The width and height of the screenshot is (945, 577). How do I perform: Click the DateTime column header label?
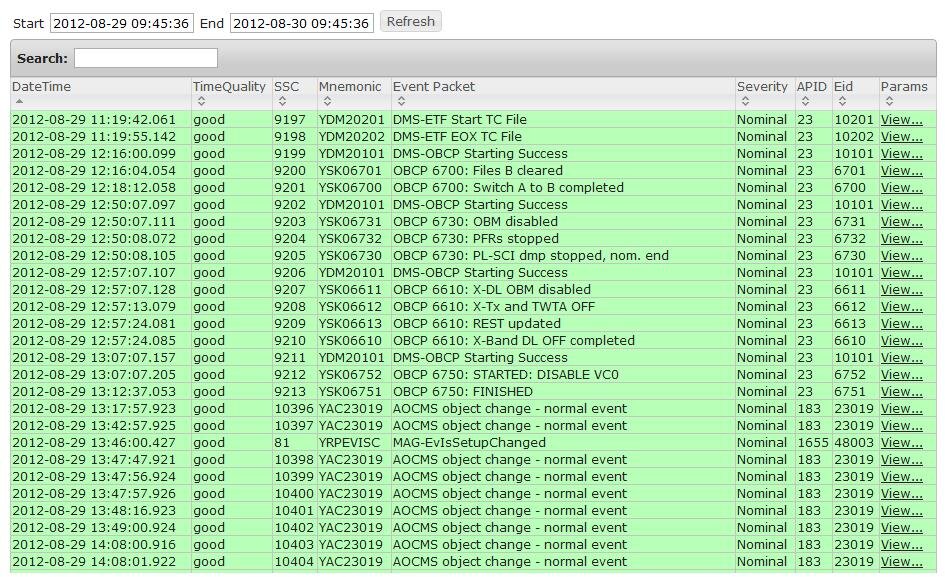(42, 86)
